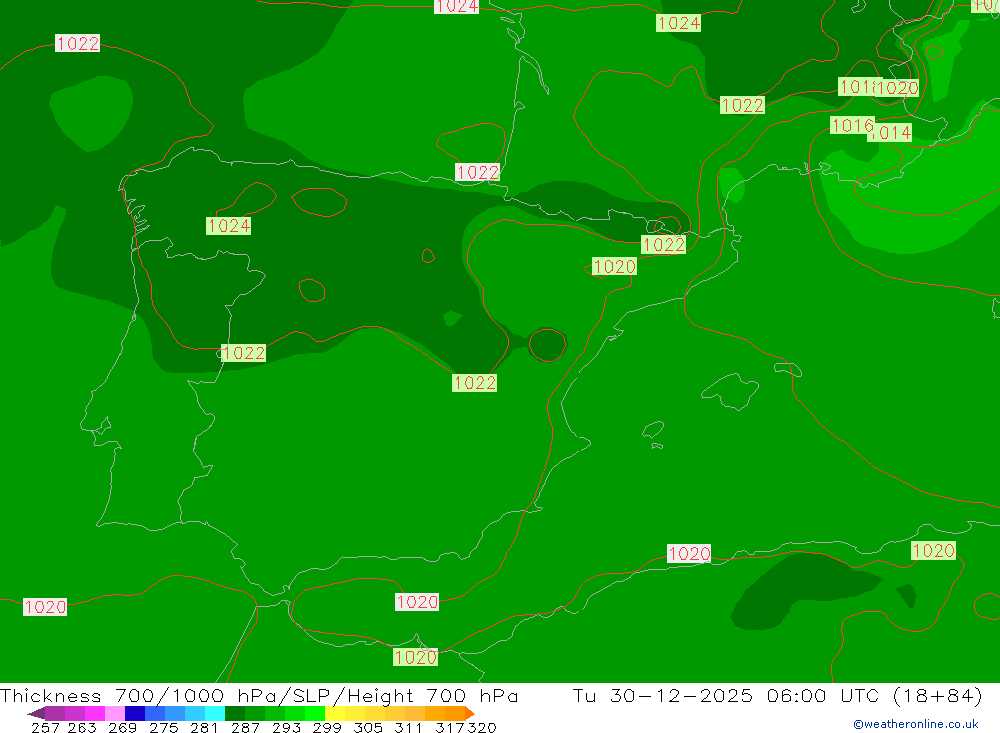Click legend value 275
The height and width of the screenshot is (733, 1000).
click(163, 727)
